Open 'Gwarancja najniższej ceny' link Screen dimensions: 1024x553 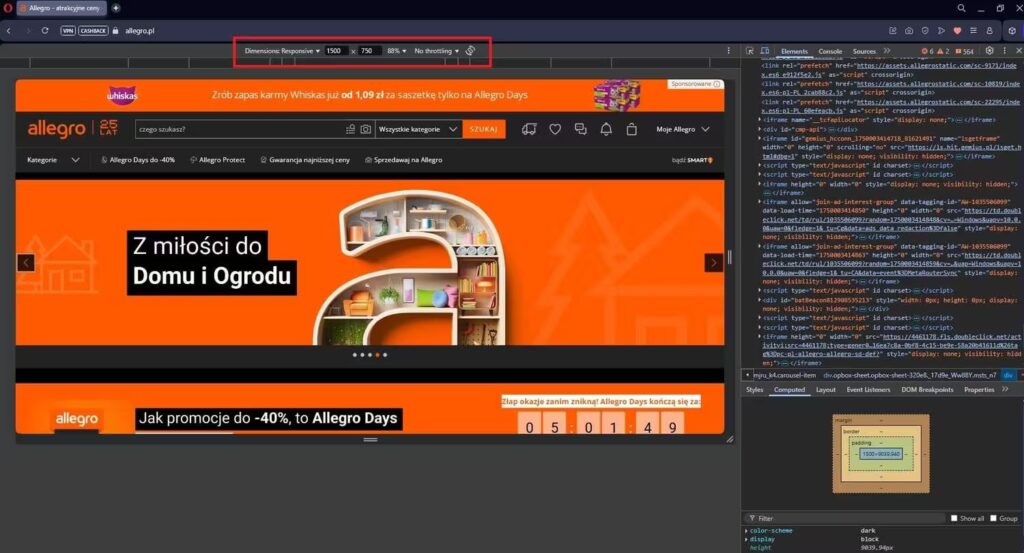(305, 159)
